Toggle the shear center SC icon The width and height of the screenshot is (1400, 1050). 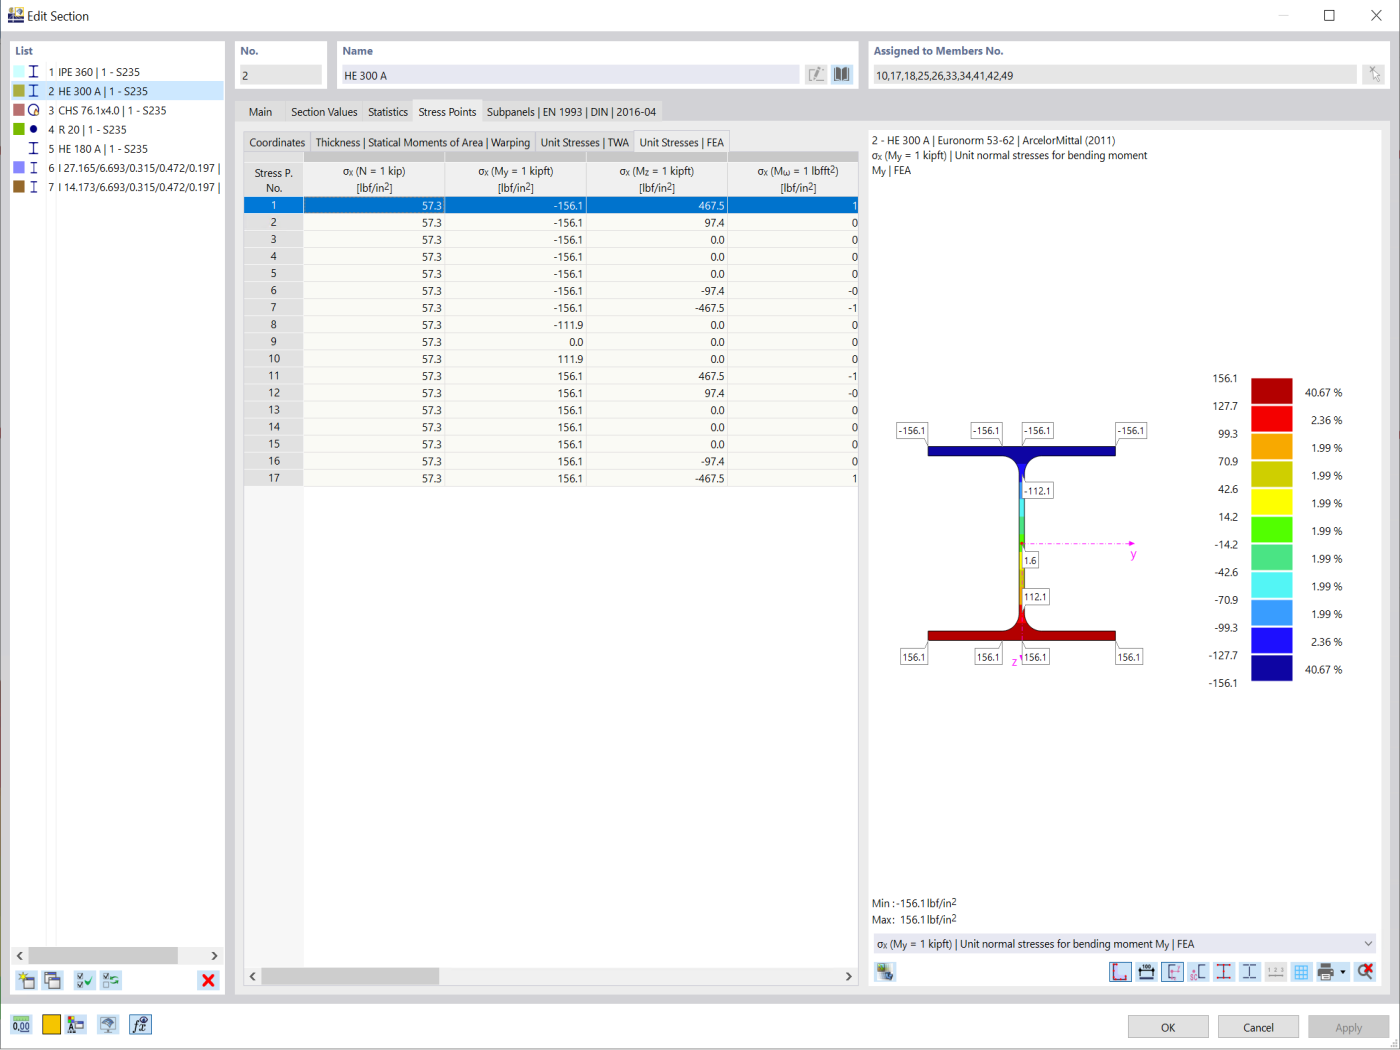click(1198, 971)
